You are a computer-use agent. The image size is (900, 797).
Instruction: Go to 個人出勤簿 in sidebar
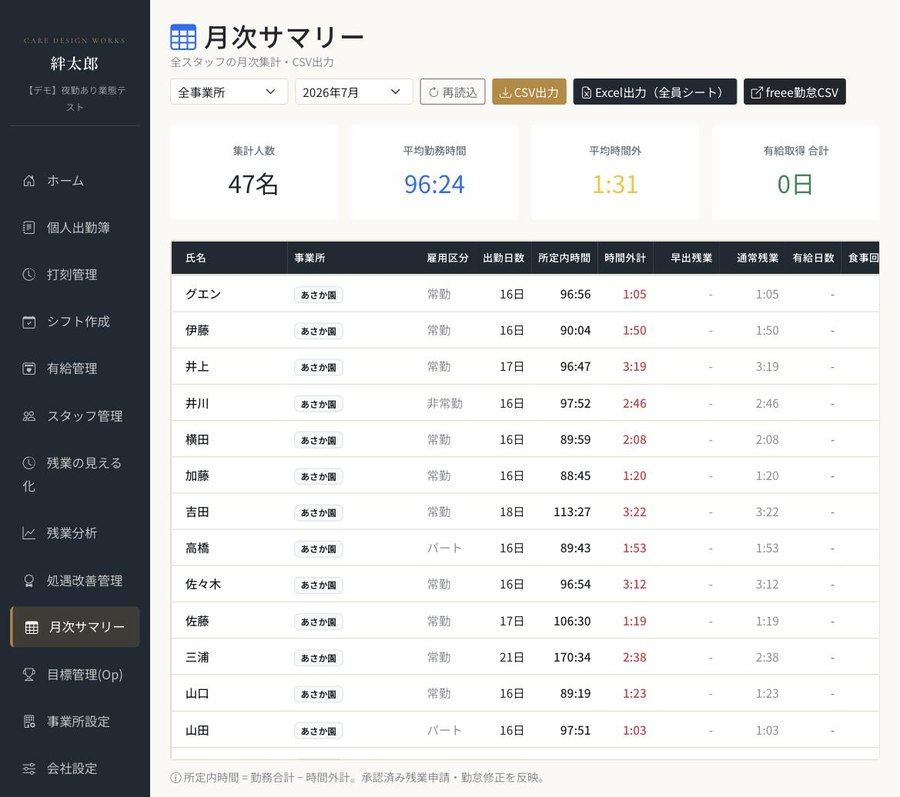[x=75, y=228]
